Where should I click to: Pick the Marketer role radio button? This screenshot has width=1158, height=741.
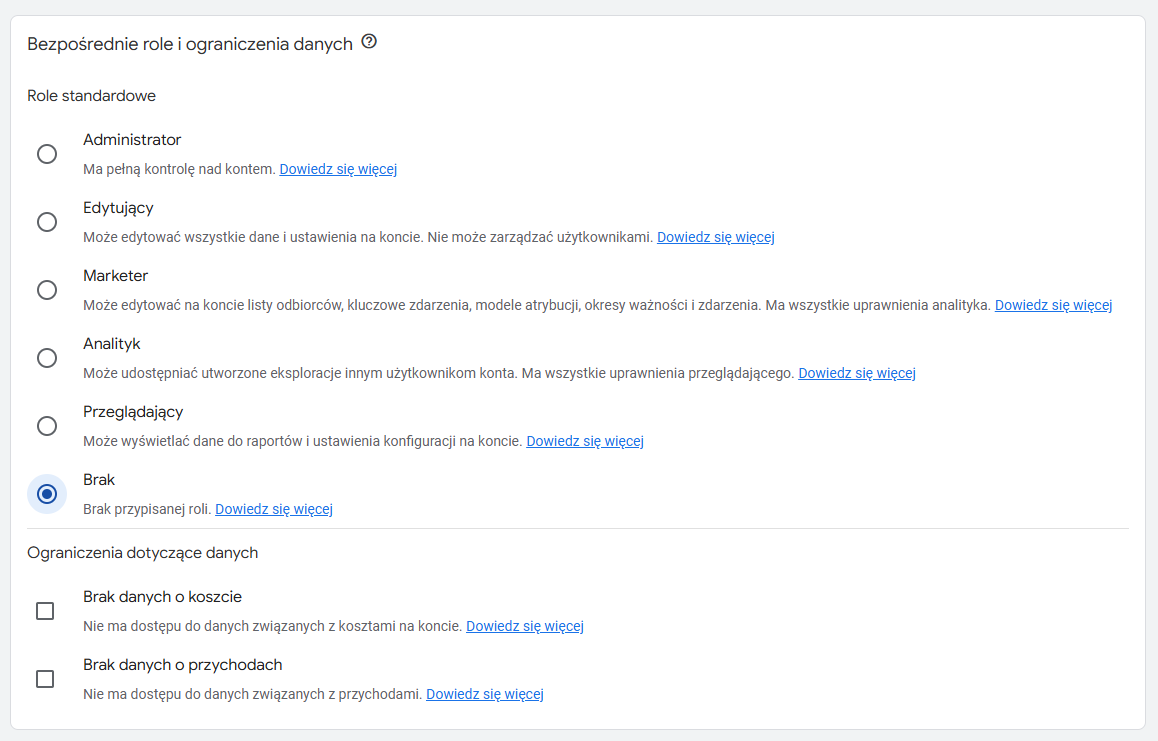(46, 290)
